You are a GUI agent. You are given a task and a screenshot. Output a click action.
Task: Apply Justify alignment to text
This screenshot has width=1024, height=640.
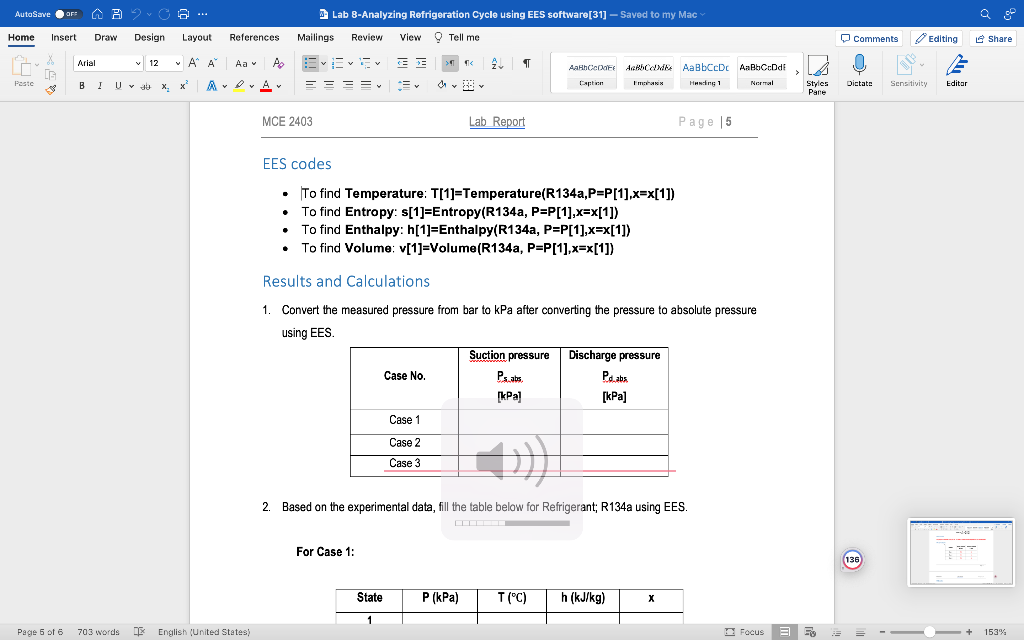366,86
